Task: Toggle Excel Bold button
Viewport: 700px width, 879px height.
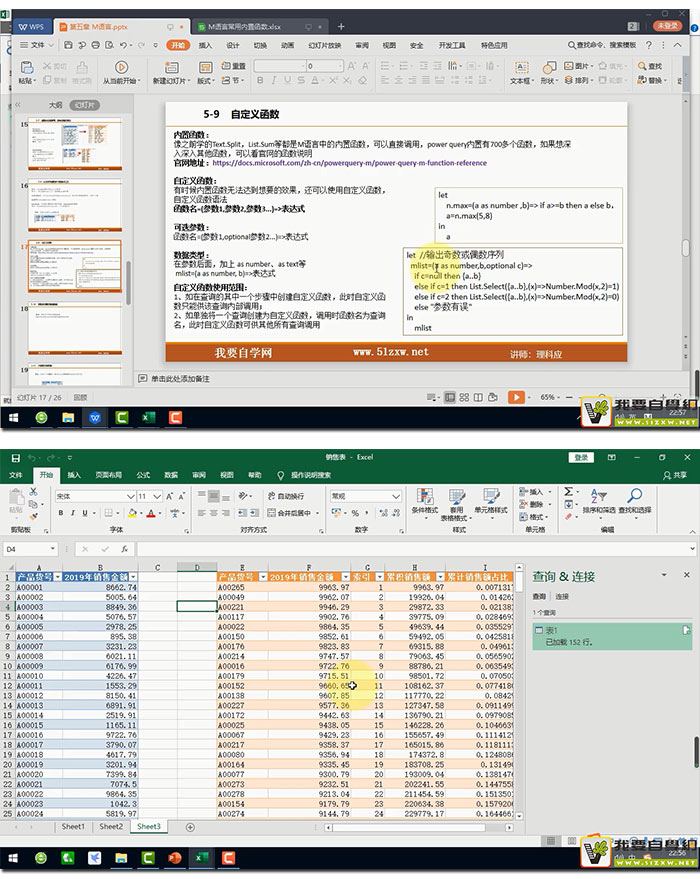Action: [x=61, y=513]
